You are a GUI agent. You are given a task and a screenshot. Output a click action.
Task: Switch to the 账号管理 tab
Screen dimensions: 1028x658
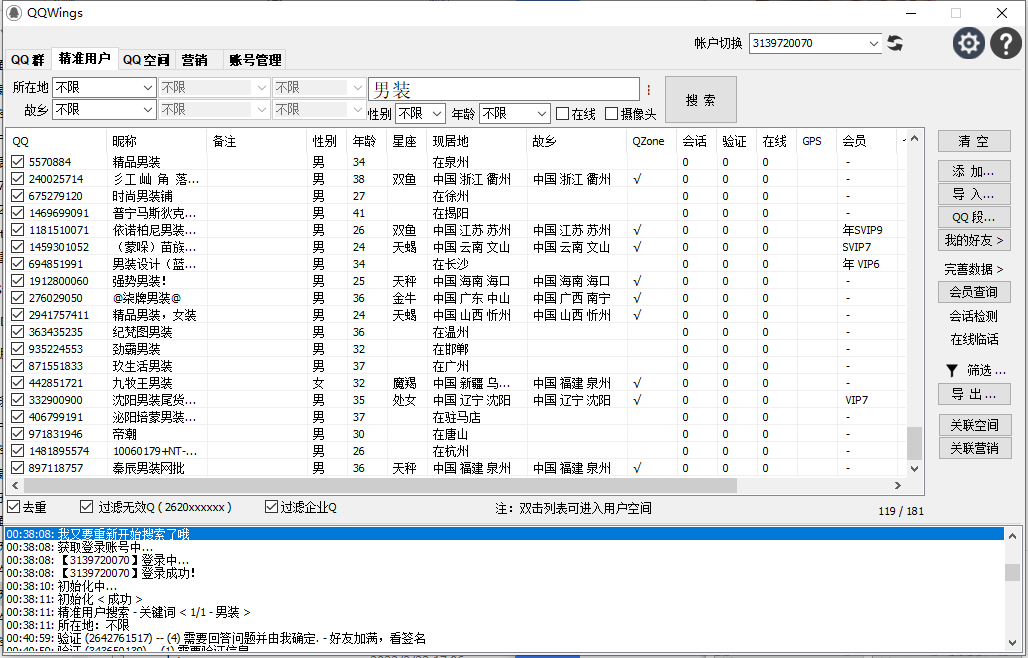[255, 60]
